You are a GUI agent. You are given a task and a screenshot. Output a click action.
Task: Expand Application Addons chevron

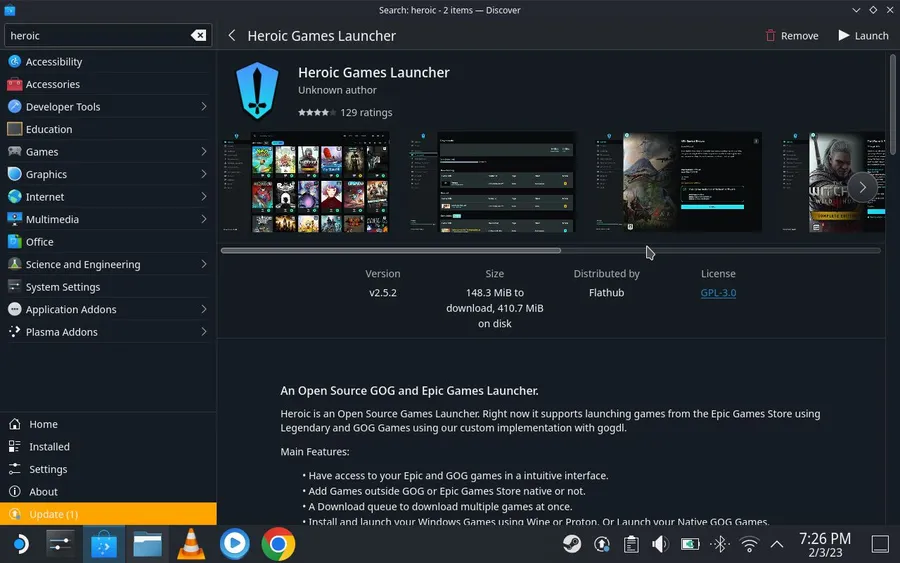coord(204,309)
